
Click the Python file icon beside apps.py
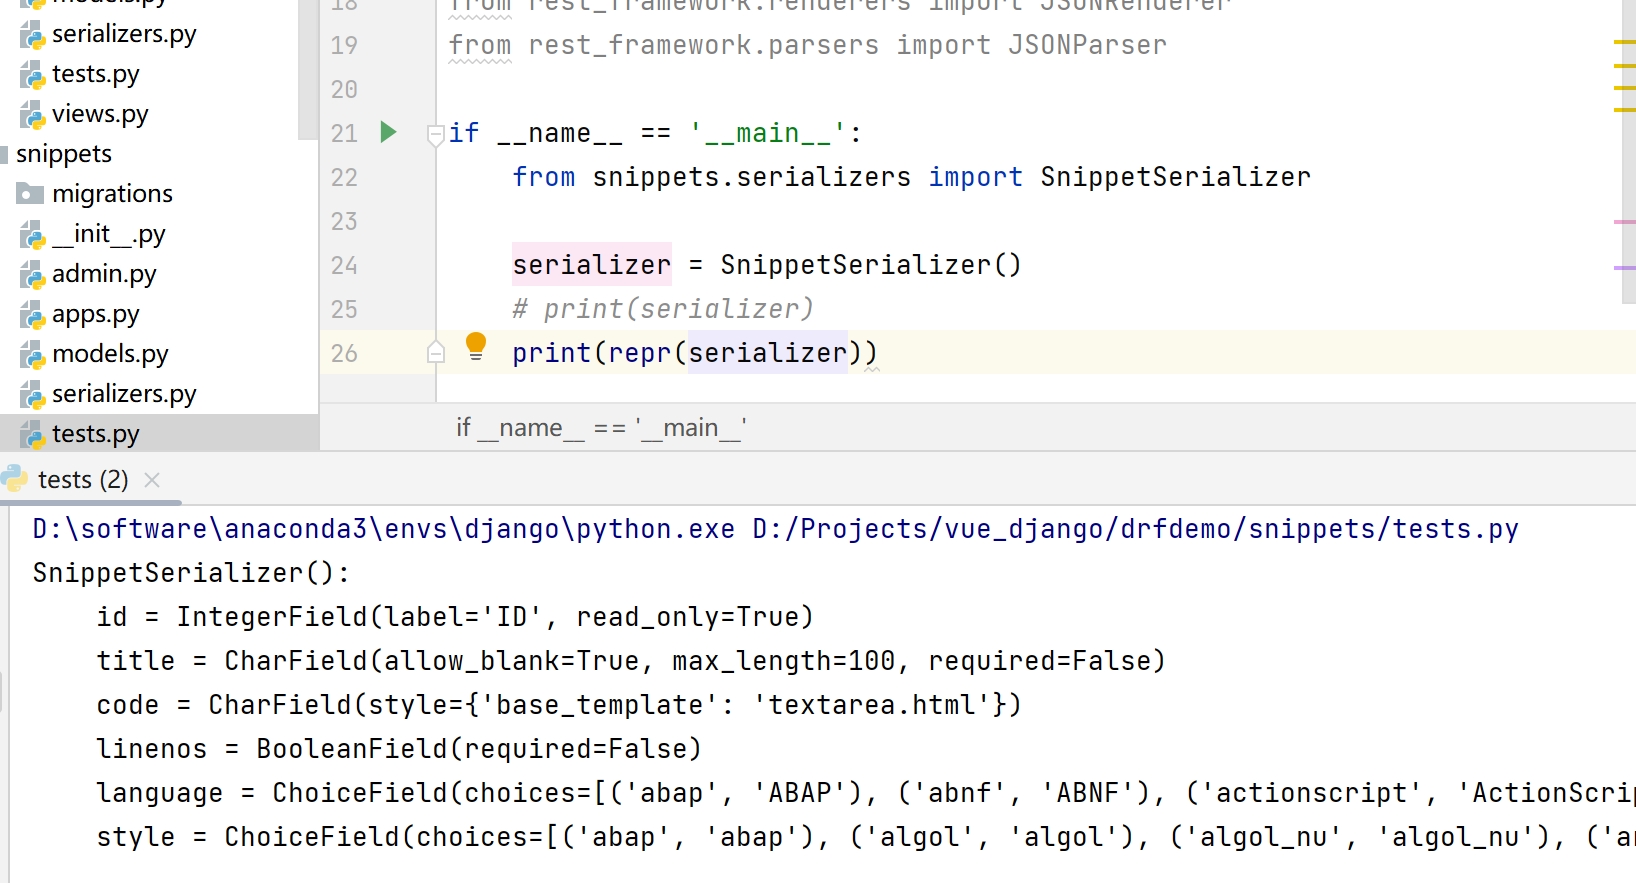click(33, 315)
